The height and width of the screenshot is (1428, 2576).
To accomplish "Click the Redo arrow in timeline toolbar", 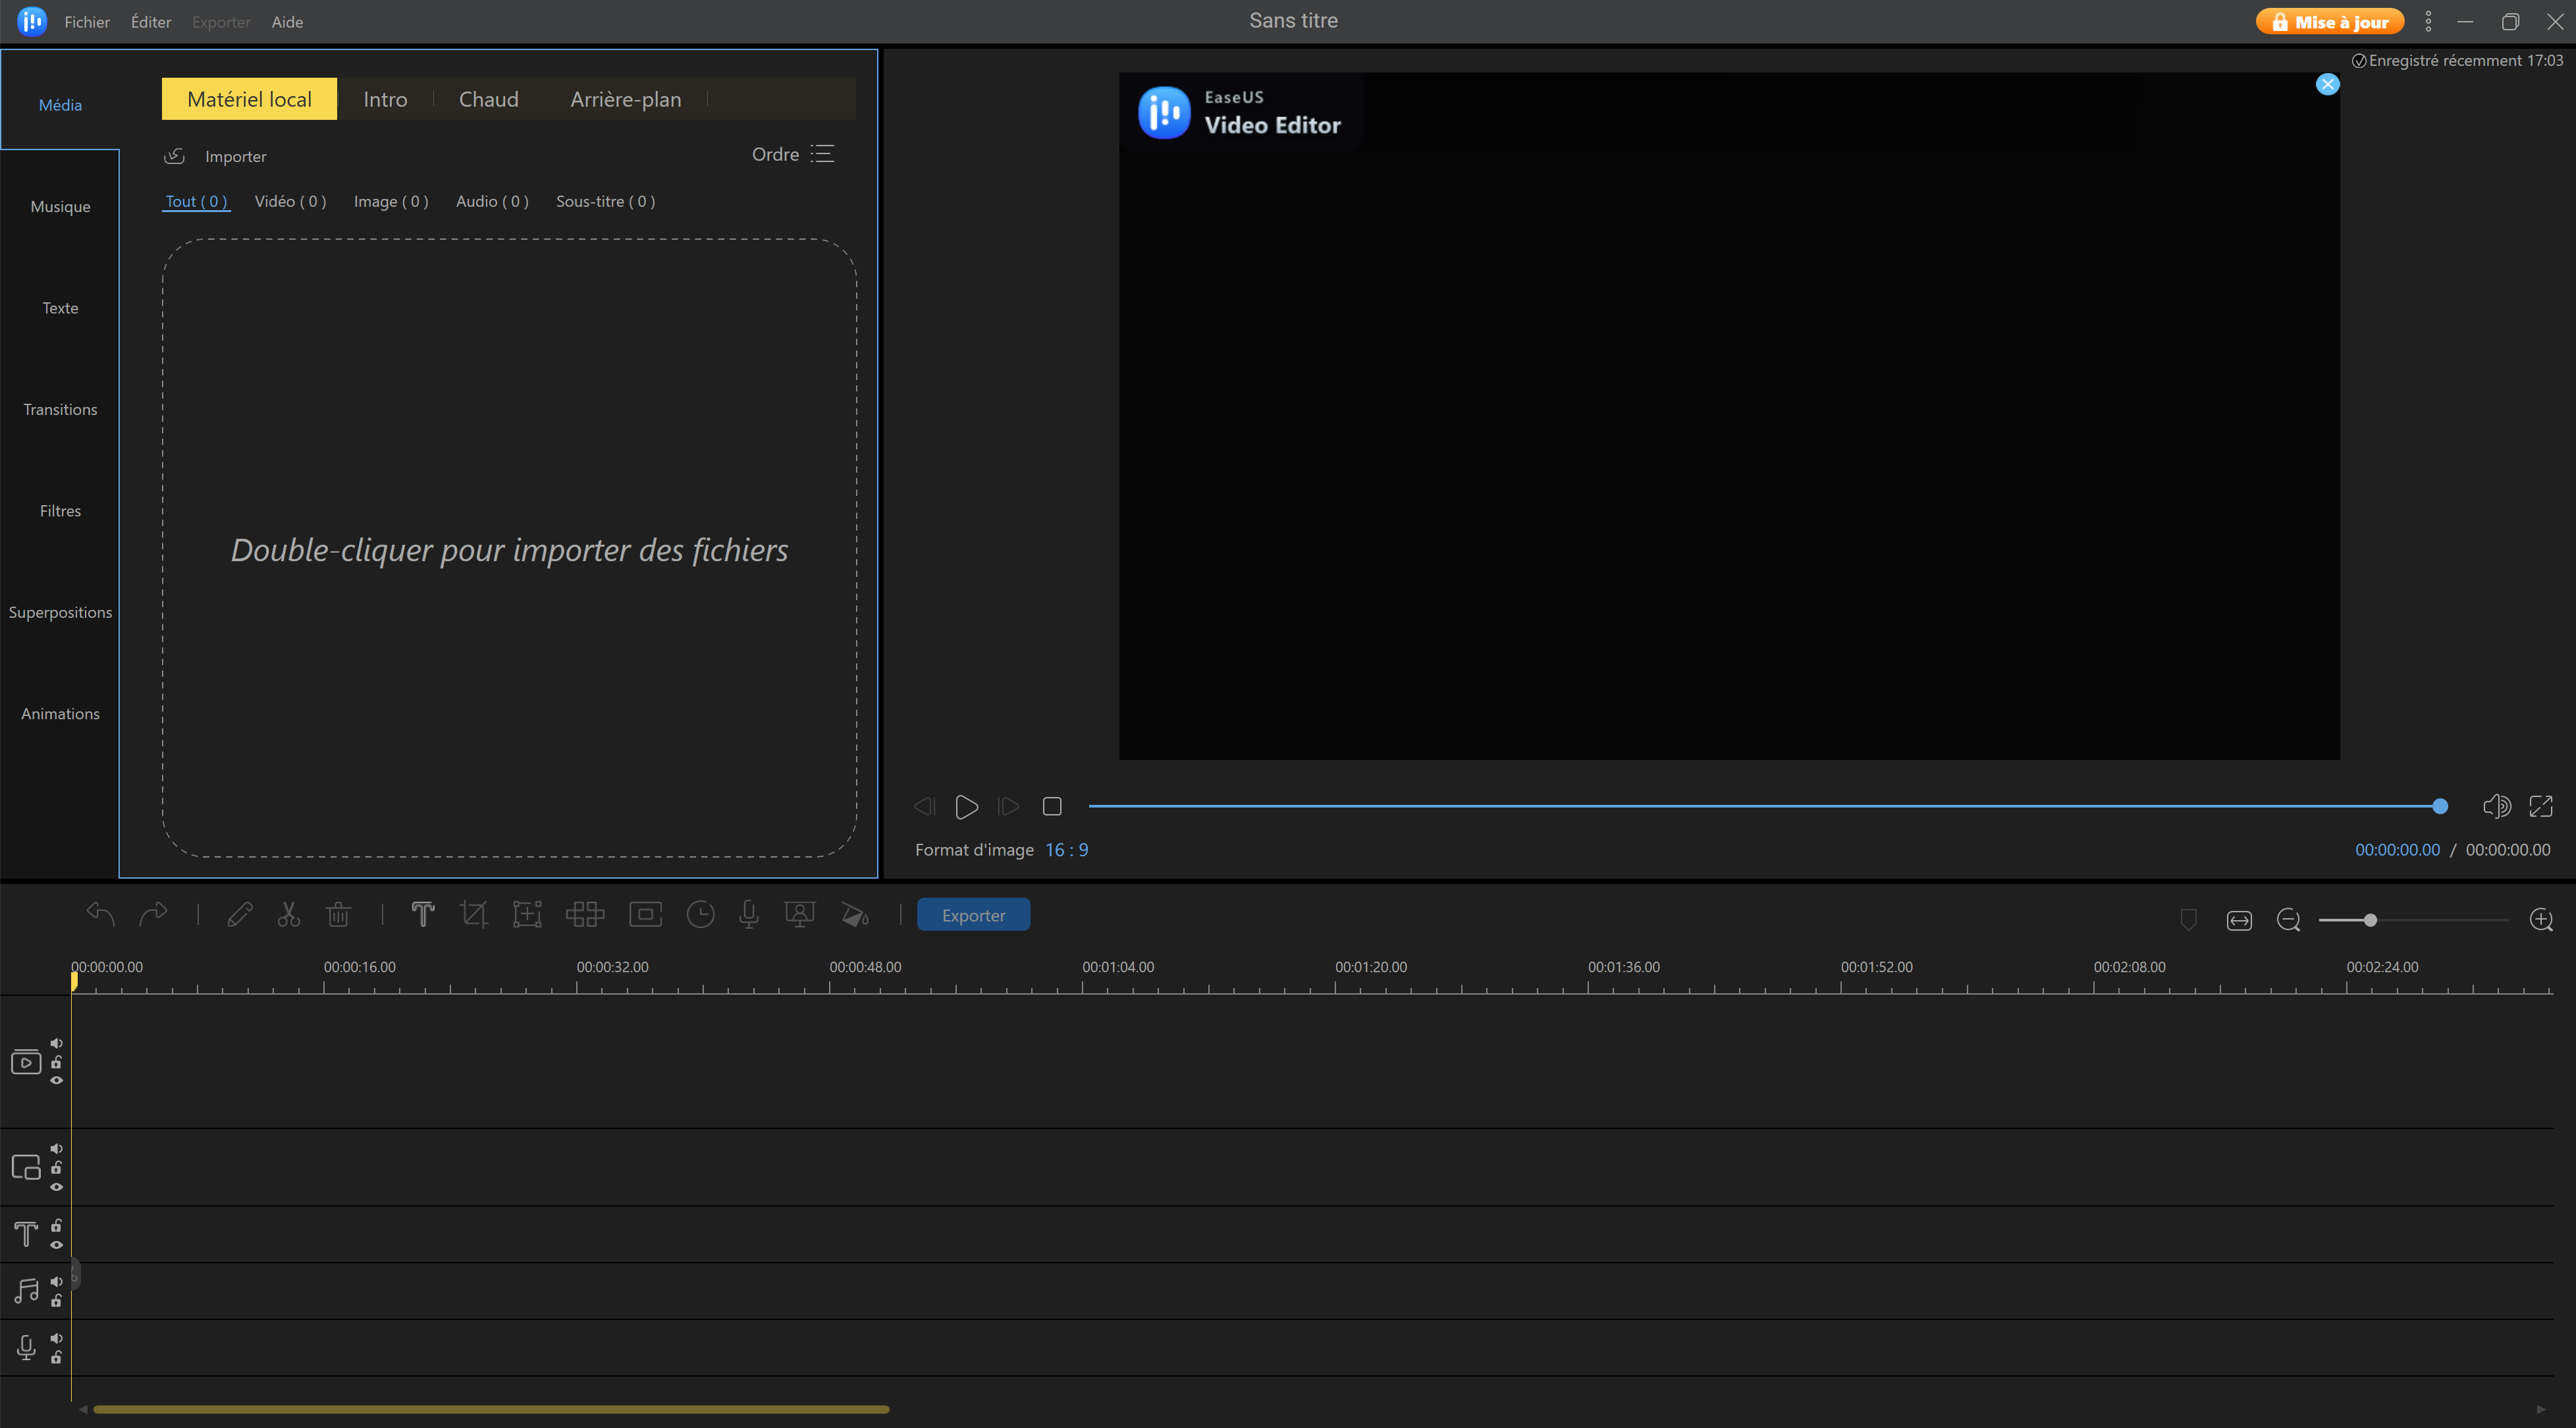I will [x=153, y=915].
